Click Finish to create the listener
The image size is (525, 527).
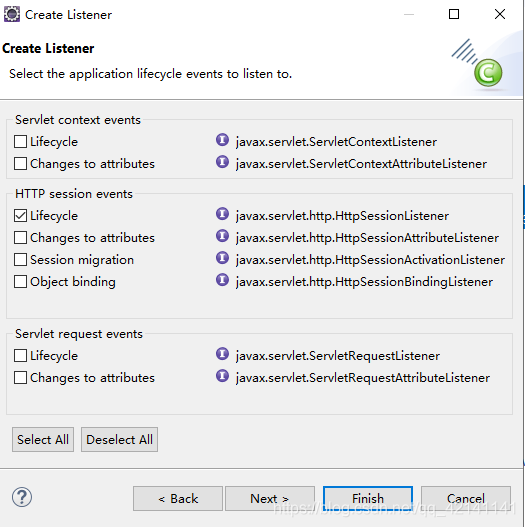pos(368,498)
